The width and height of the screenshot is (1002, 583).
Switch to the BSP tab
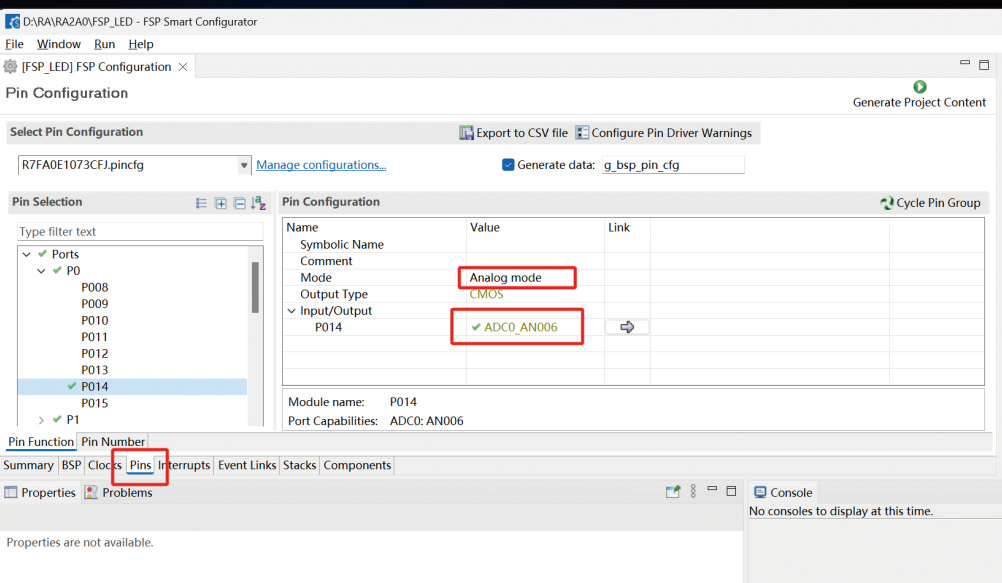click(72, 465)
